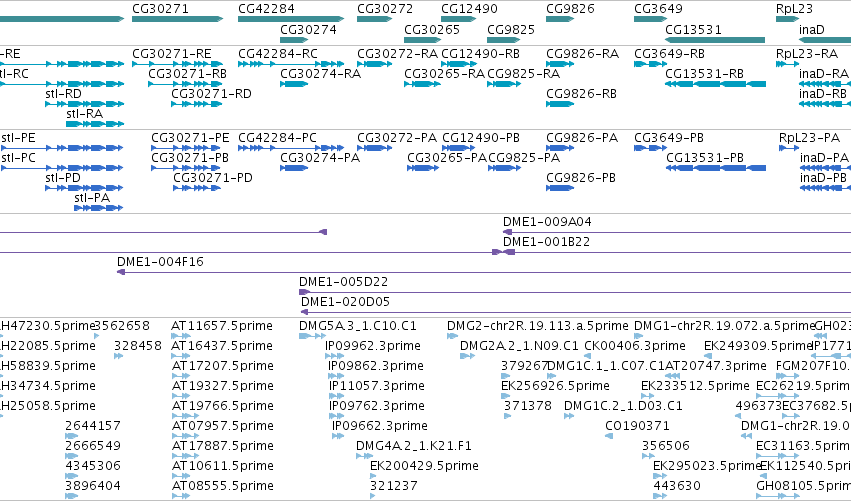851x501 pixels.
Task: Select the CG9826 gene feature
Action: click(x=560, y=19)
